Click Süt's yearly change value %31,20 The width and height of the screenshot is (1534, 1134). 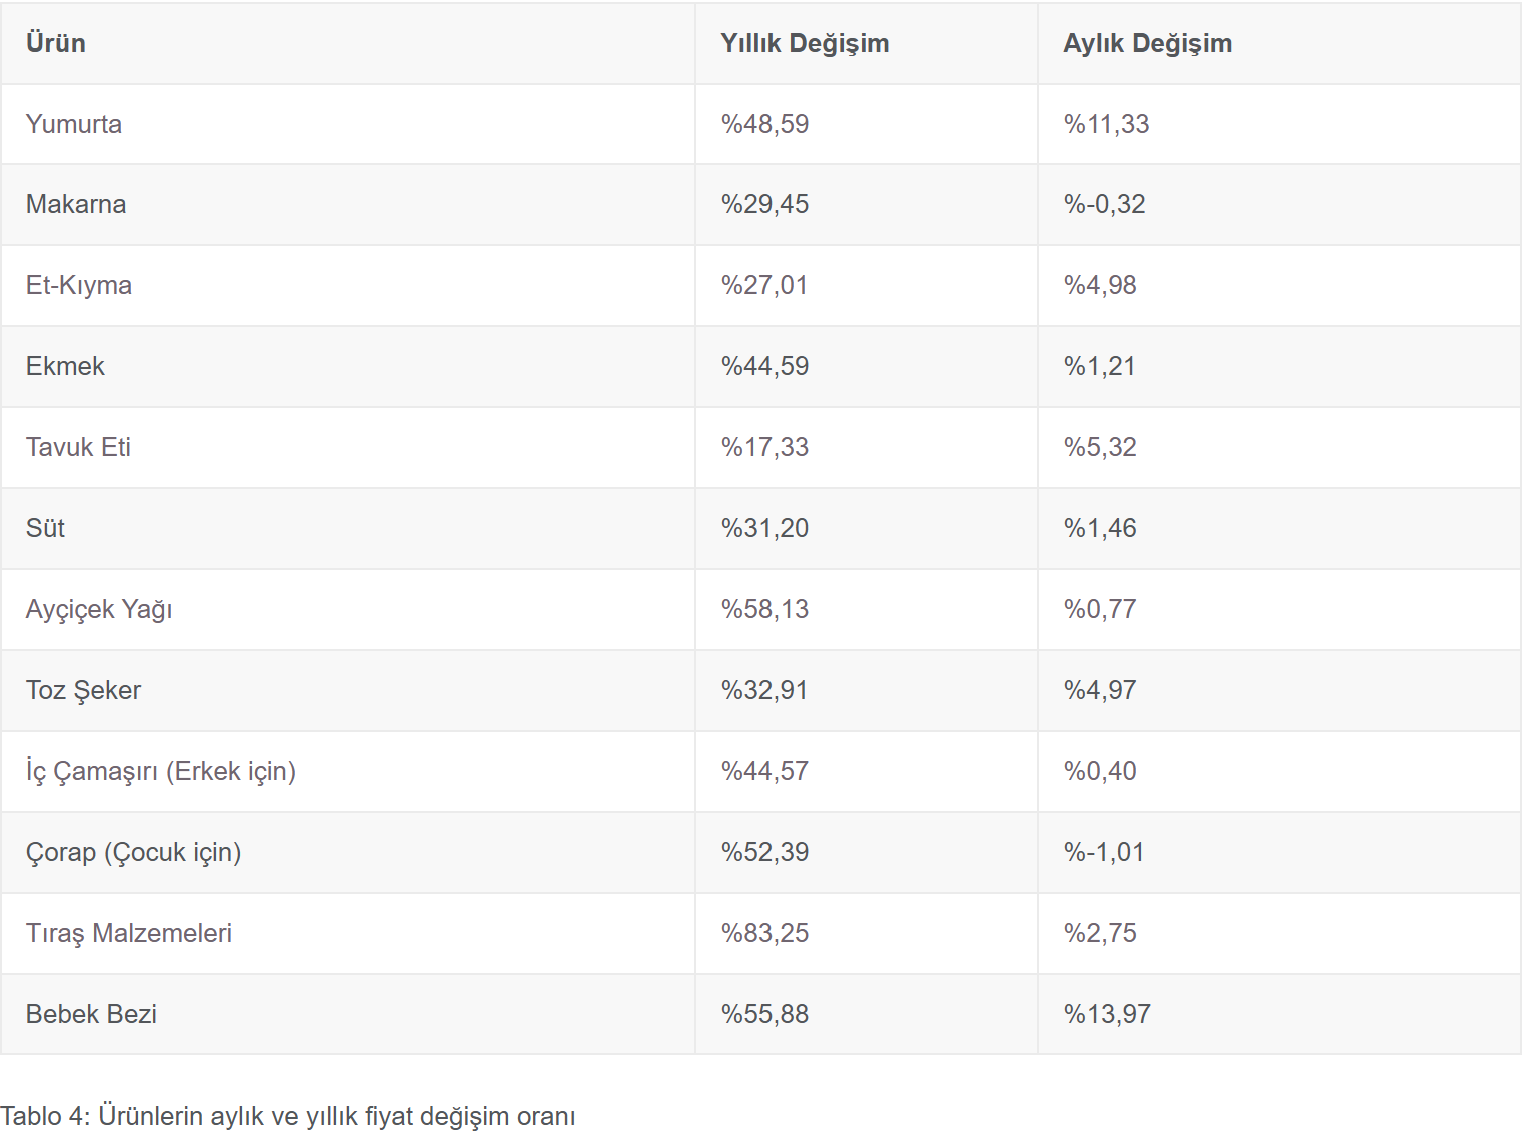[765, 528]
